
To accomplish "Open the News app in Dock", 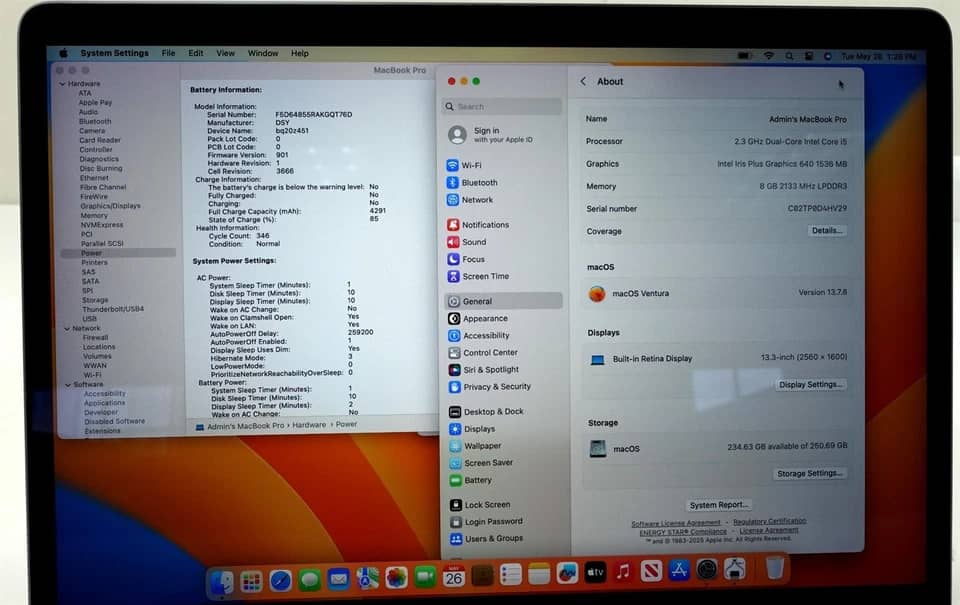I will tap(651, 571).
